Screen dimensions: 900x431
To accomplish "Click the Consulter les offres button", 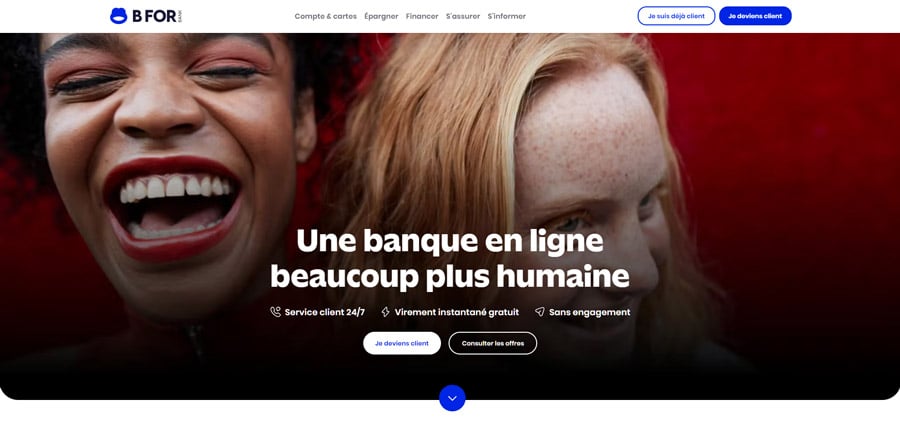I will coord(492,343).
